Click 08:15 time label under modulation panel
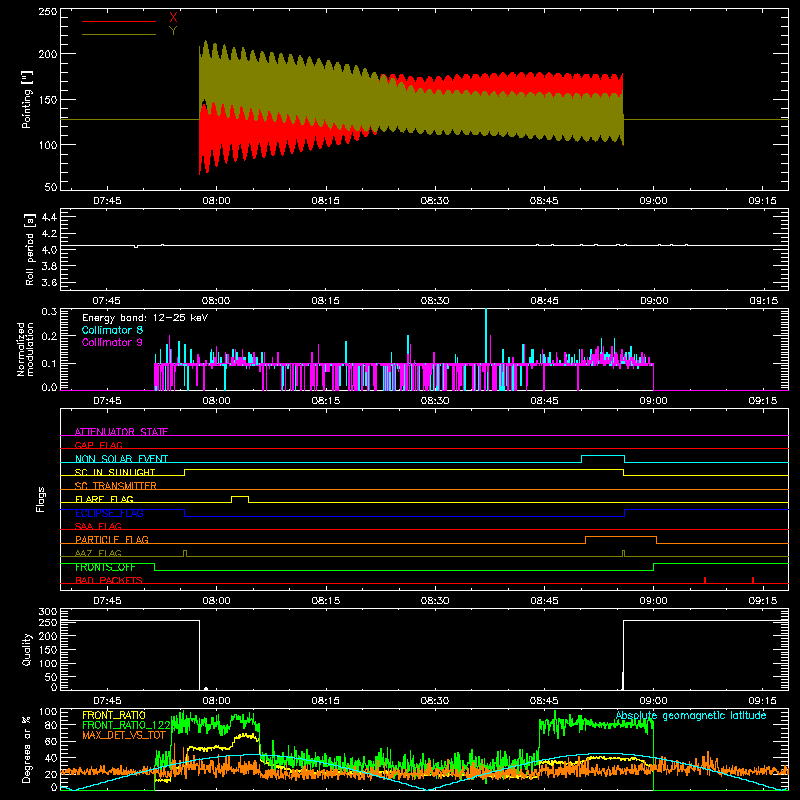 [326, 401]
